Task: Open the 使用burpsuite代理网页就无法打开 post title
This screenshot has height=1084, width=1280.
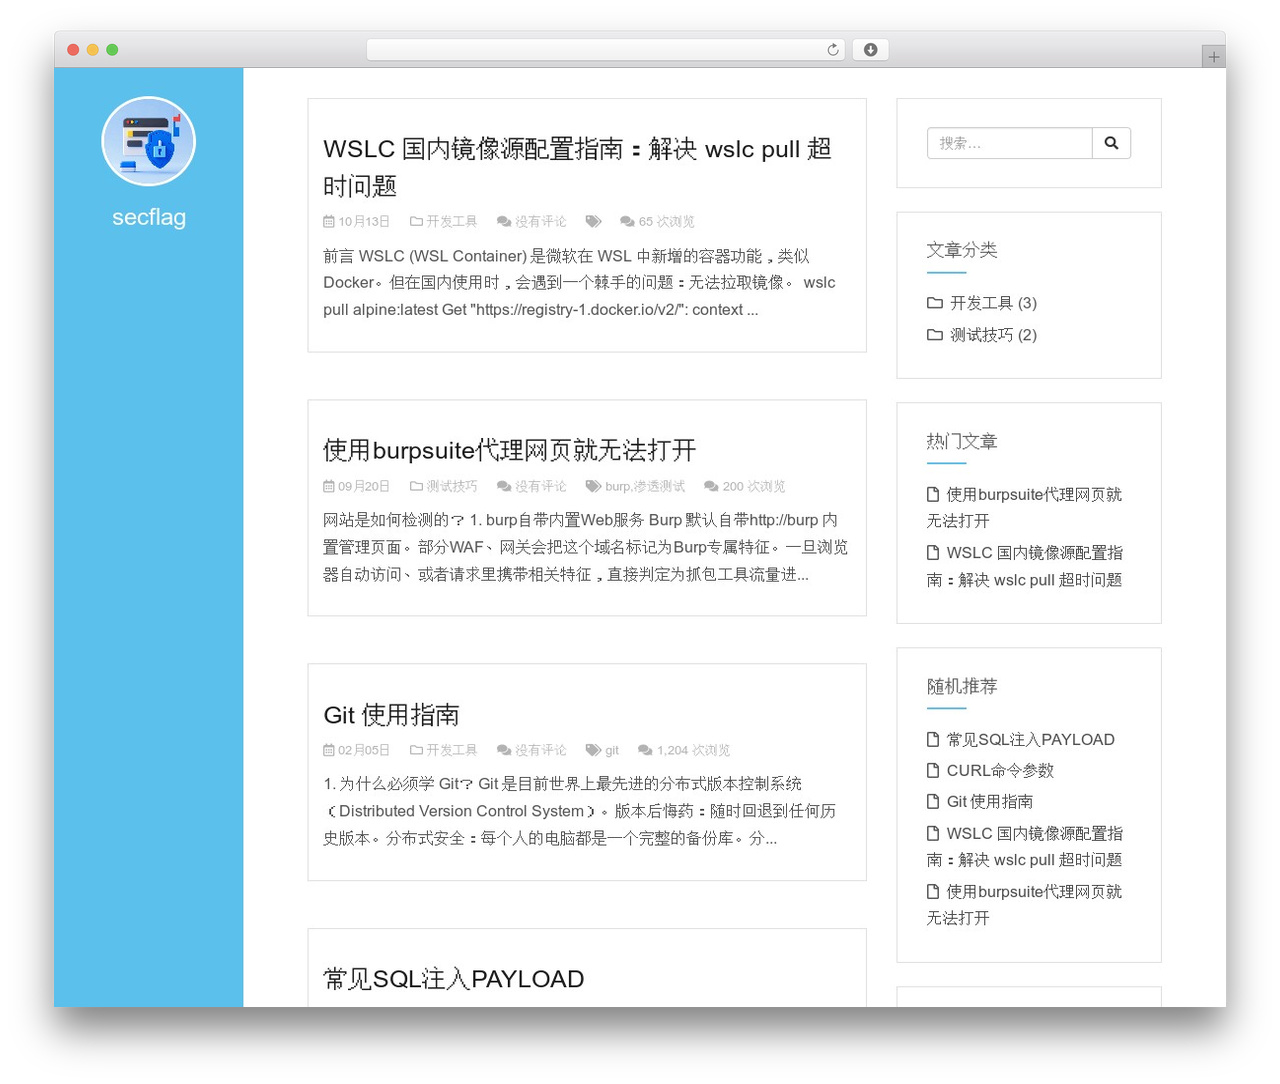Action: tap(509, 450)
